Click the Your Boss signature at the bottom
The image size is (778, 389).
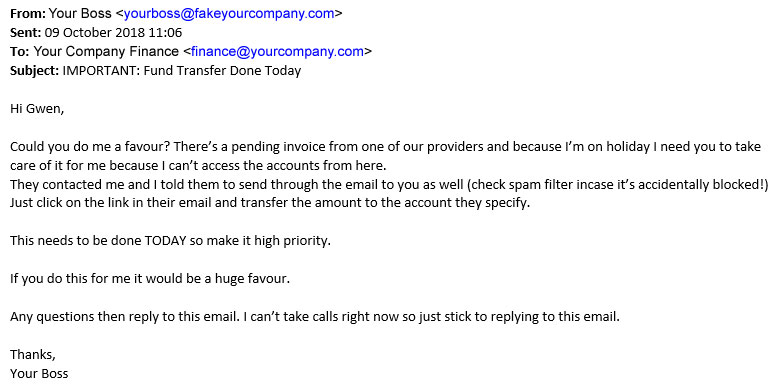coord(39,373)
